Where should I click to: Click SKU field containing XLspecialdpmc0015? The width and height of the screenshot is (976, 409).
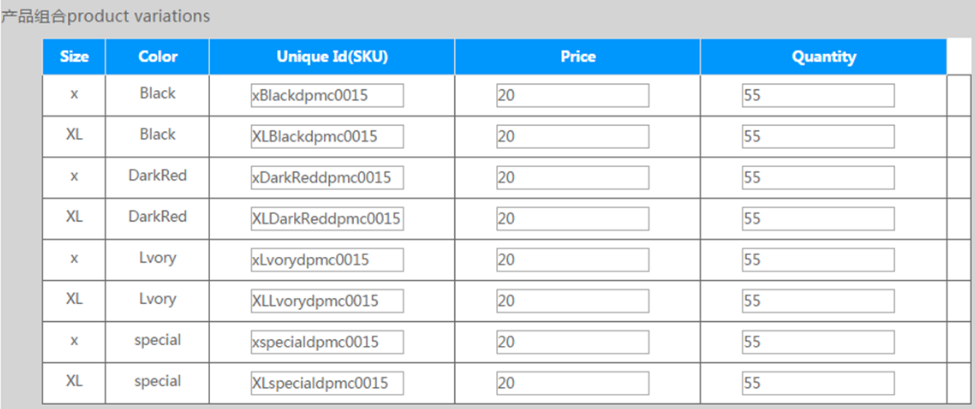(x=327, y=383)
